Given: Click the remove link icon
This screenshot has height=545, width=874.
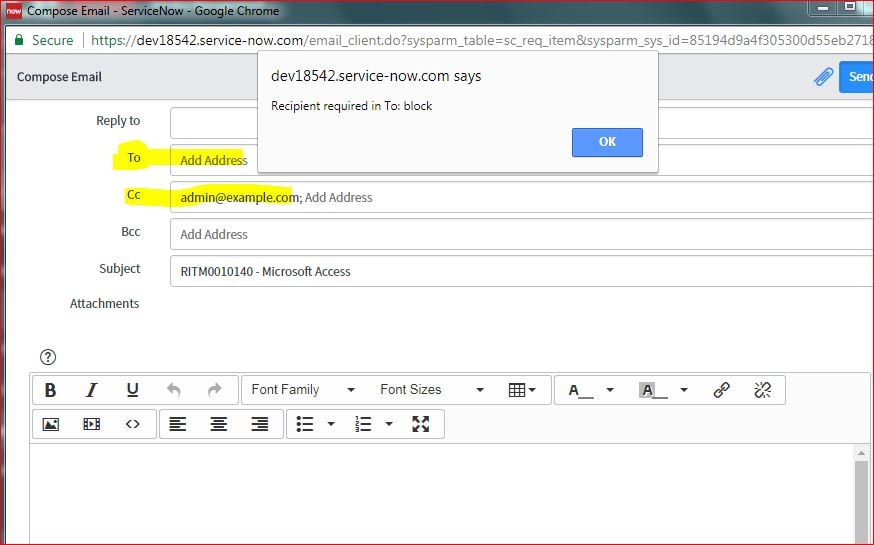Looking at the screenshot, I should click(x=762, y=390).
